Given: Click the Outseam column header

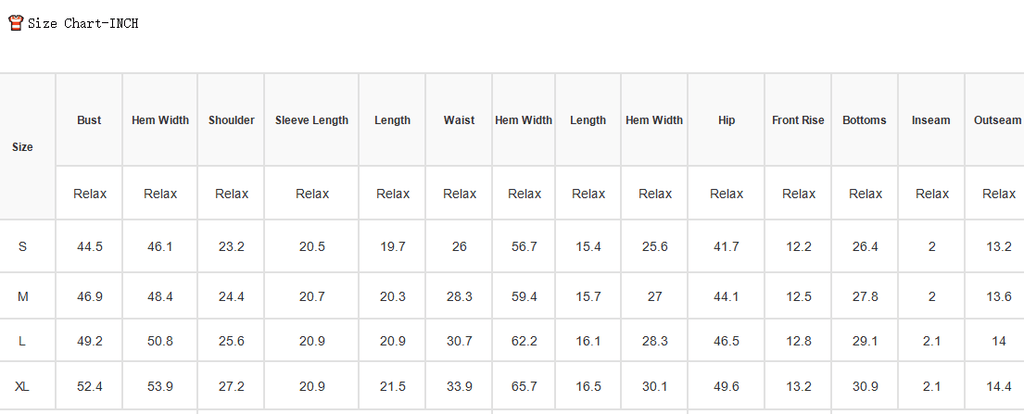Looking at the screenshot, I should [997, 120].
